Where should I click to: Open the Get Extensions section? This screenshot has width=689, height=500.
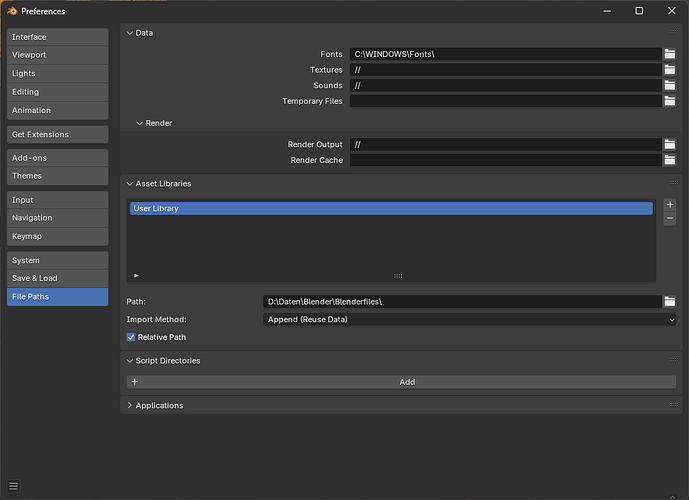pyautogui.click(x=58, y=134)
